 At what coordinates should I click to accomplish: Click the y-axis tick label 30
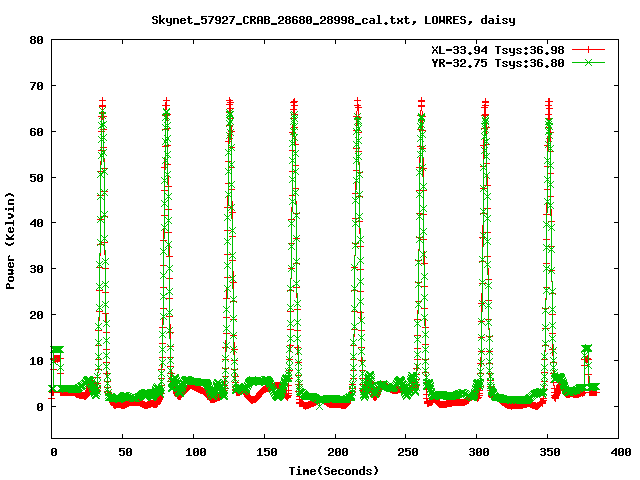[37, 269]
